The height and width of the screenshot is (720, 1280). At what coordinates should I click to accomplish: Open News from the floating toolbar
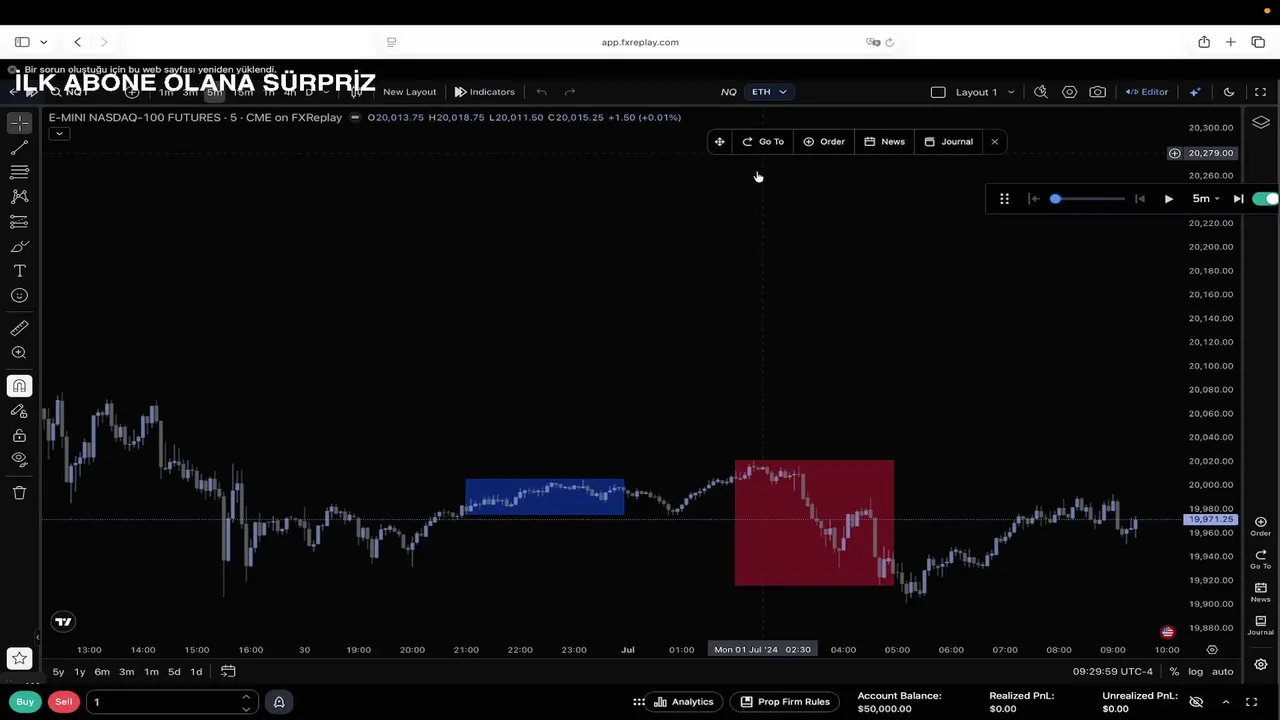tap(884, 142)
